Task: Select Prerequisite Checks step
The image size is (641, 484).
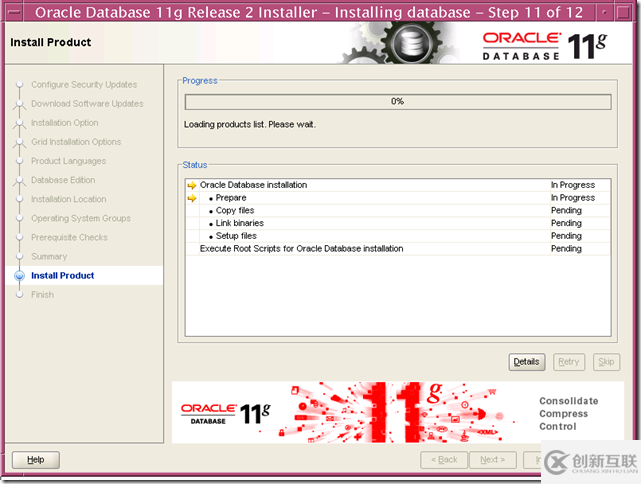Action: [x=69, y=238]
